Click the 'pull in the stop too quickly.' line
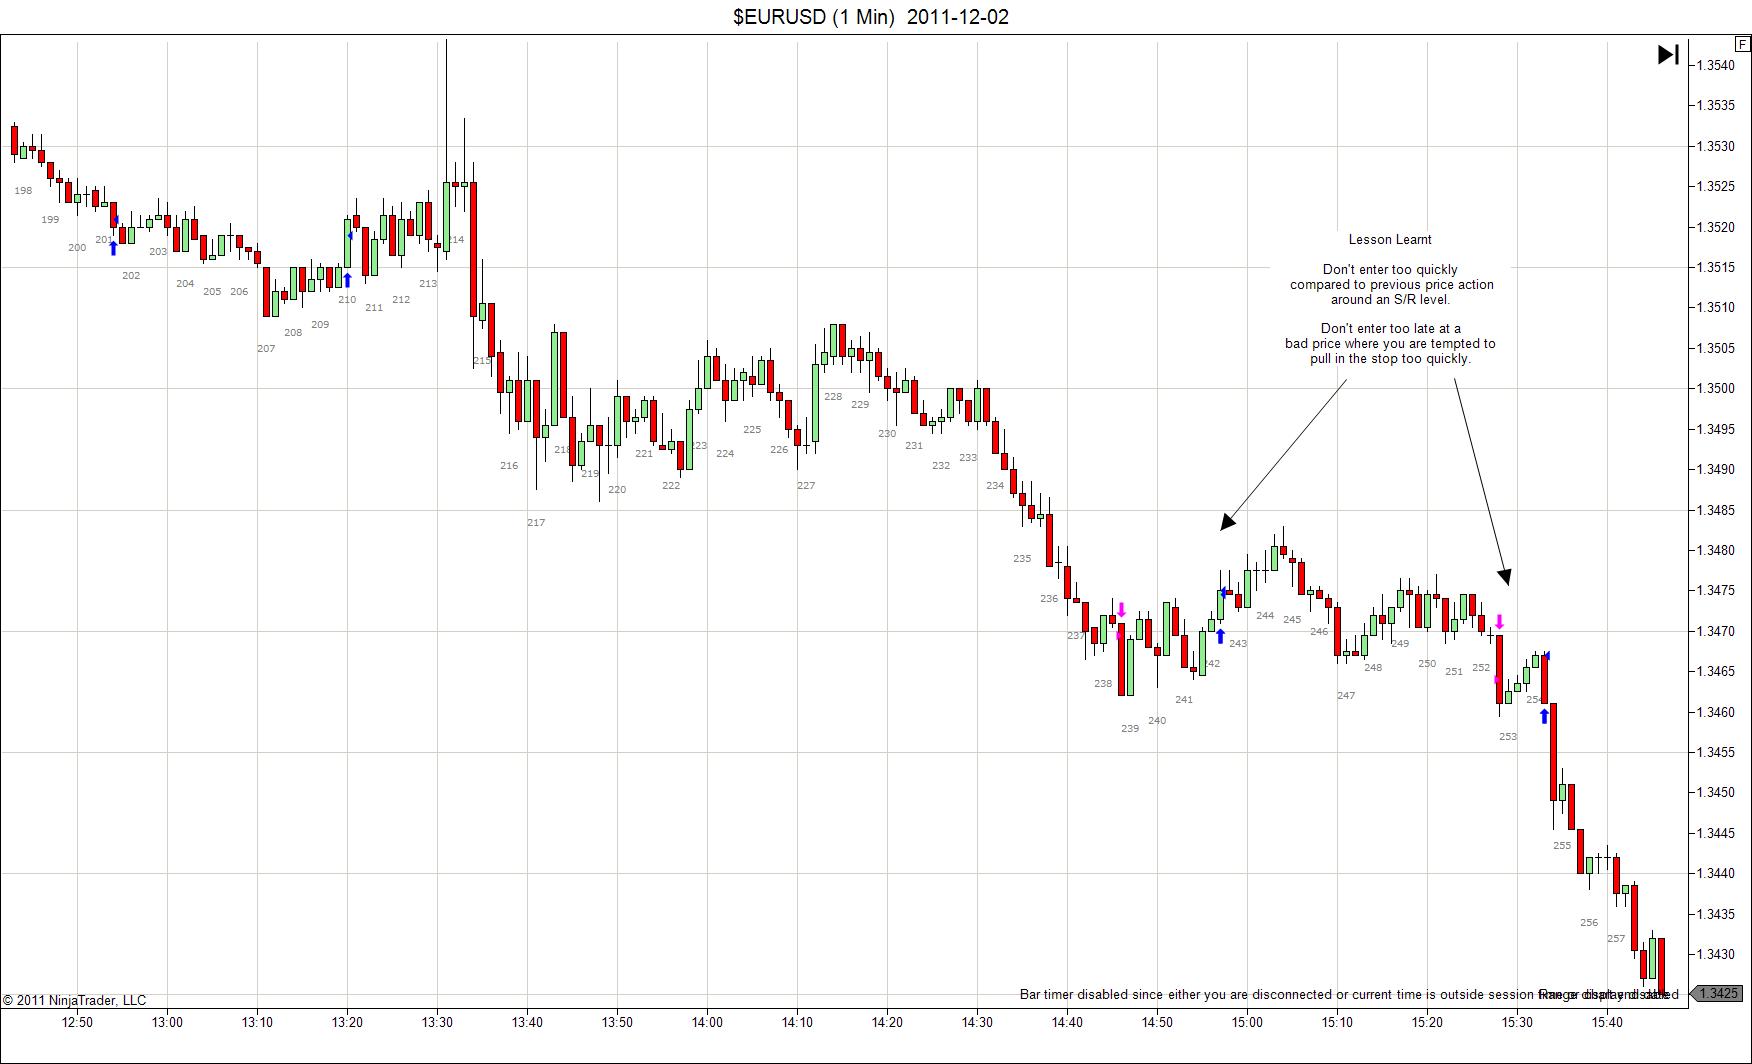1752x1064 pixels. pos(1390,358)
